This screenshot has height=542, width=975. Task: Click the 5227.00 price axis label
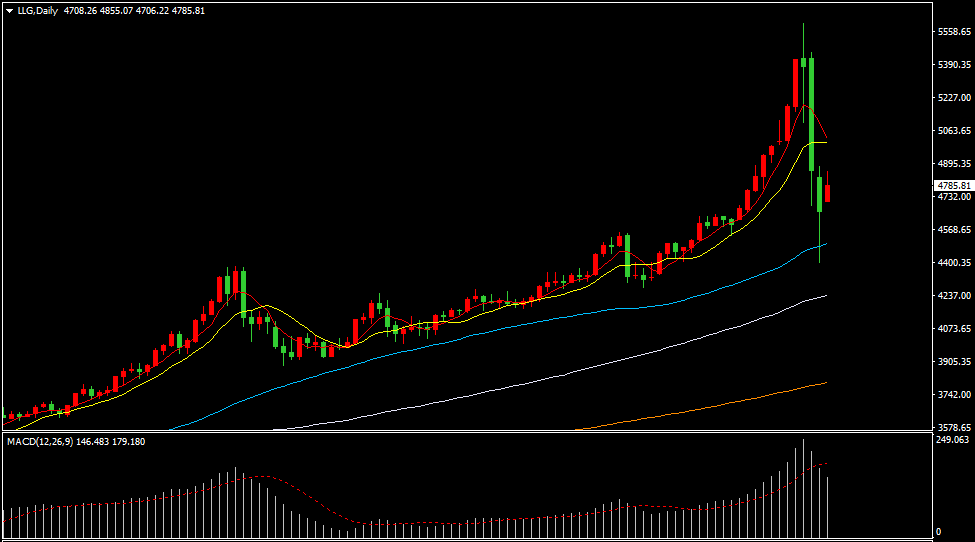(954, 98)
